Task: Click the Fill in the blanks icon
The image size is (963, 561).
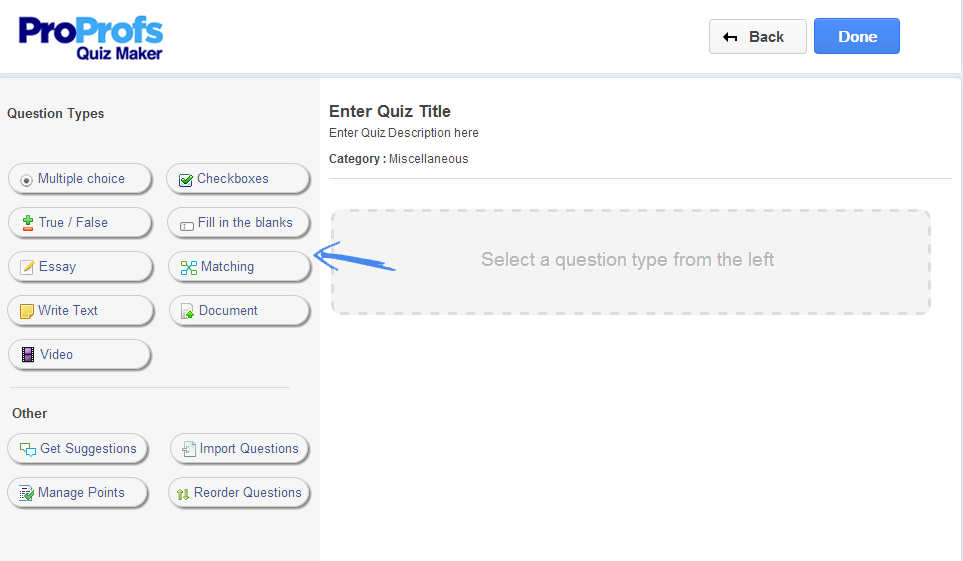Action: [x=186, y=224]
